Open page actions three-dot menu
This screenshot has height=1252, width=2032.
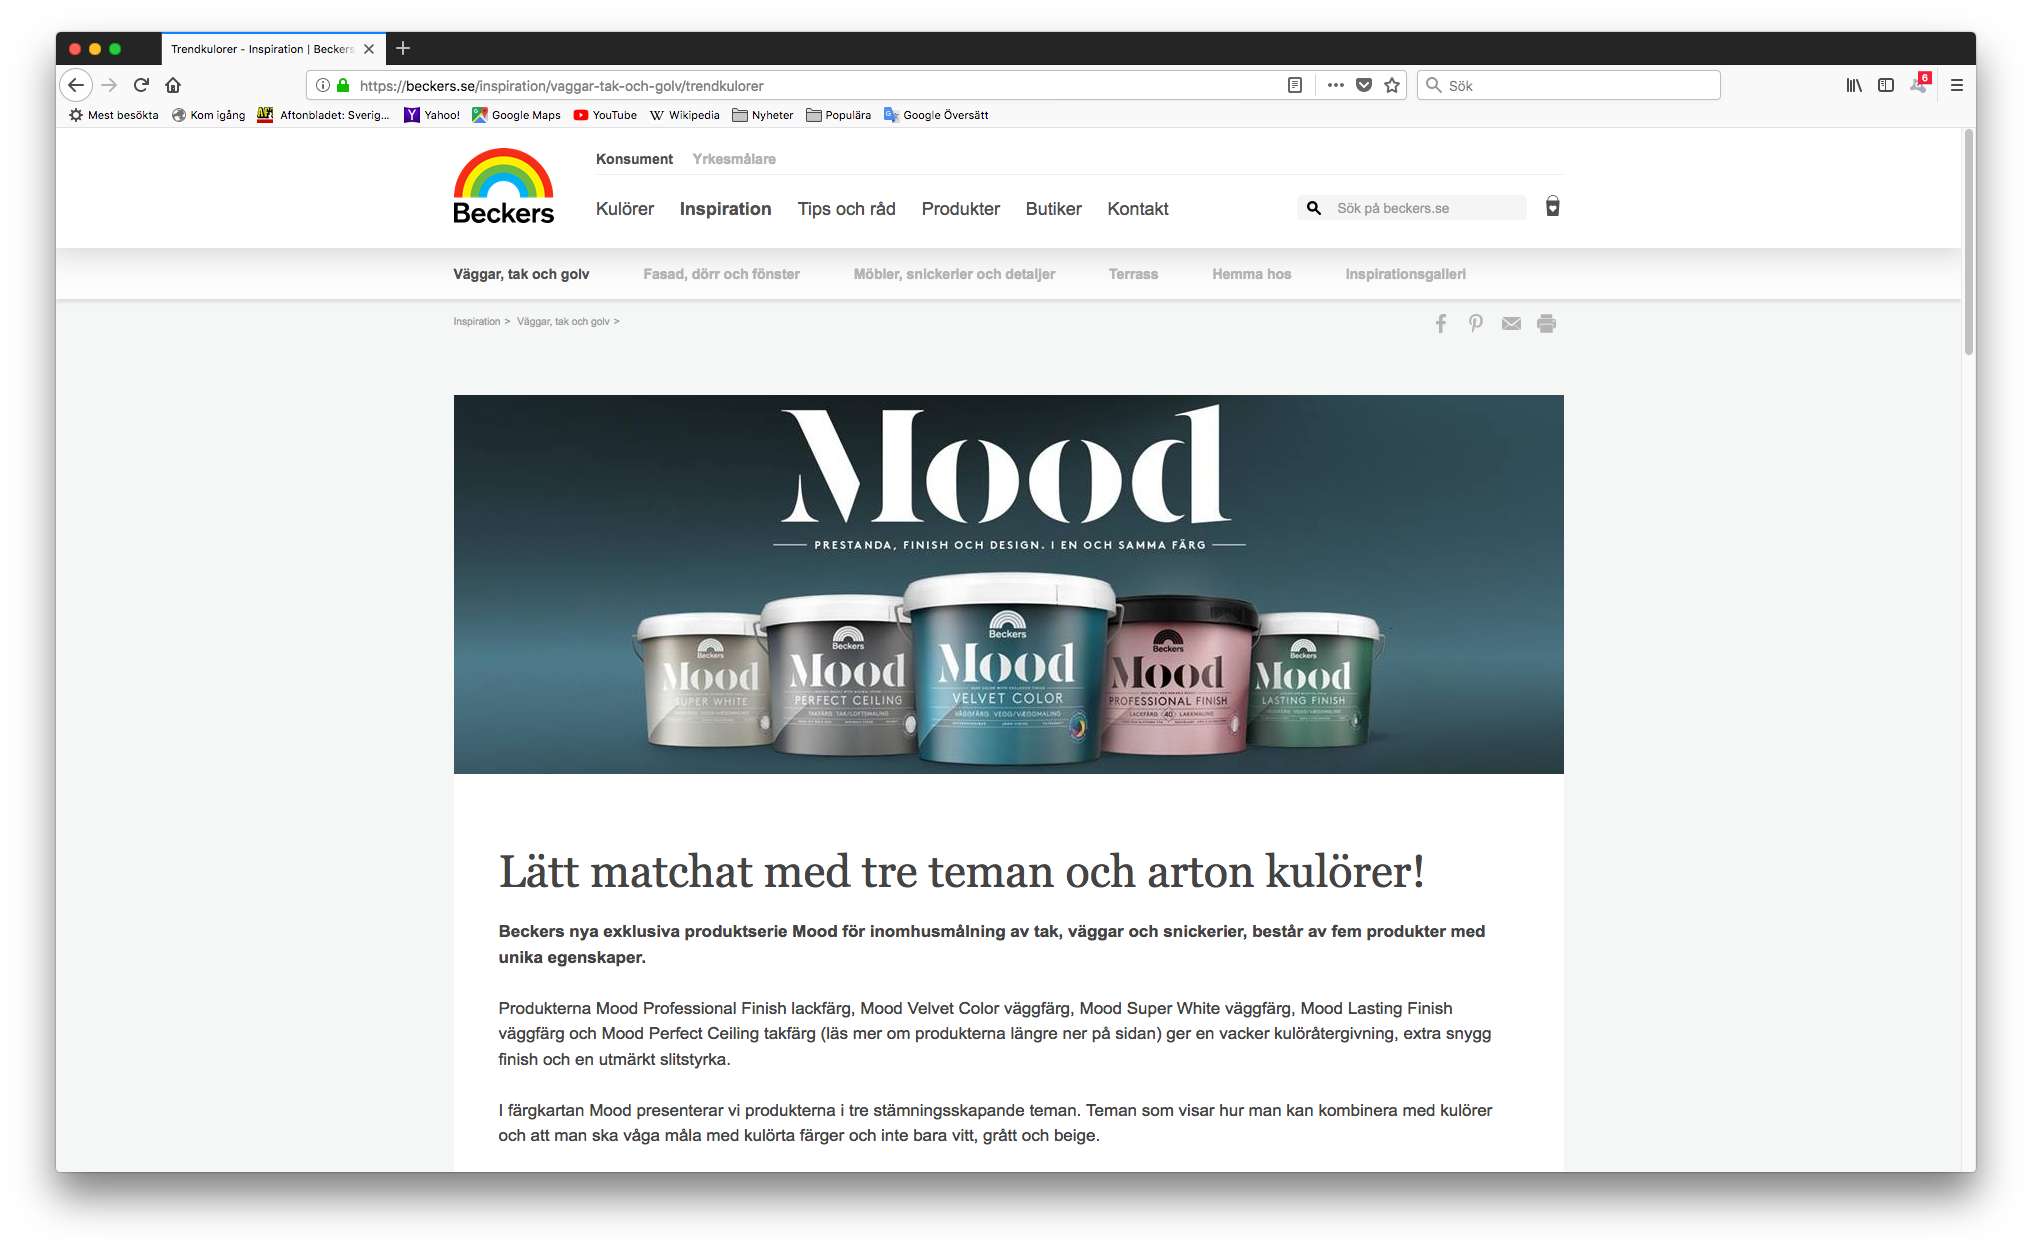pos(1335,85)
